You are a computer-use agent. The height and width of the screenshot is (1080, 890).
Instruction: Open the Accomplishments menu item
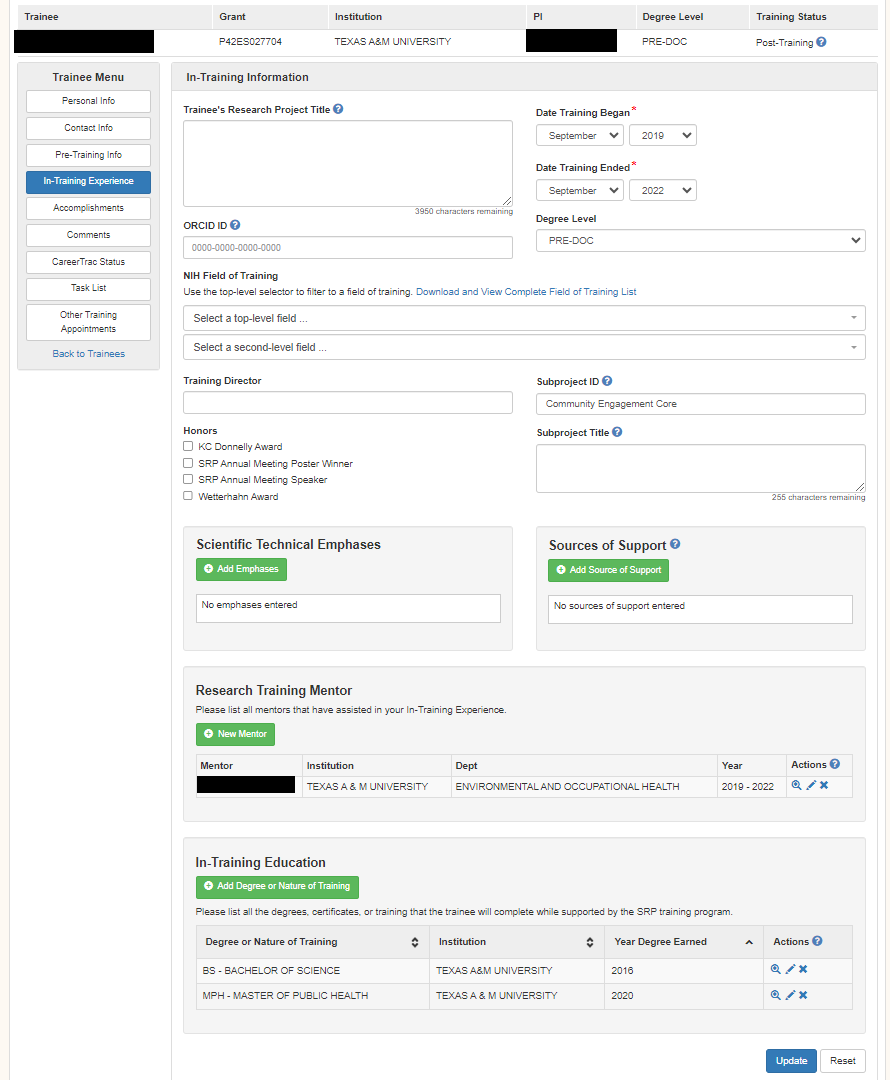(88, 208)
